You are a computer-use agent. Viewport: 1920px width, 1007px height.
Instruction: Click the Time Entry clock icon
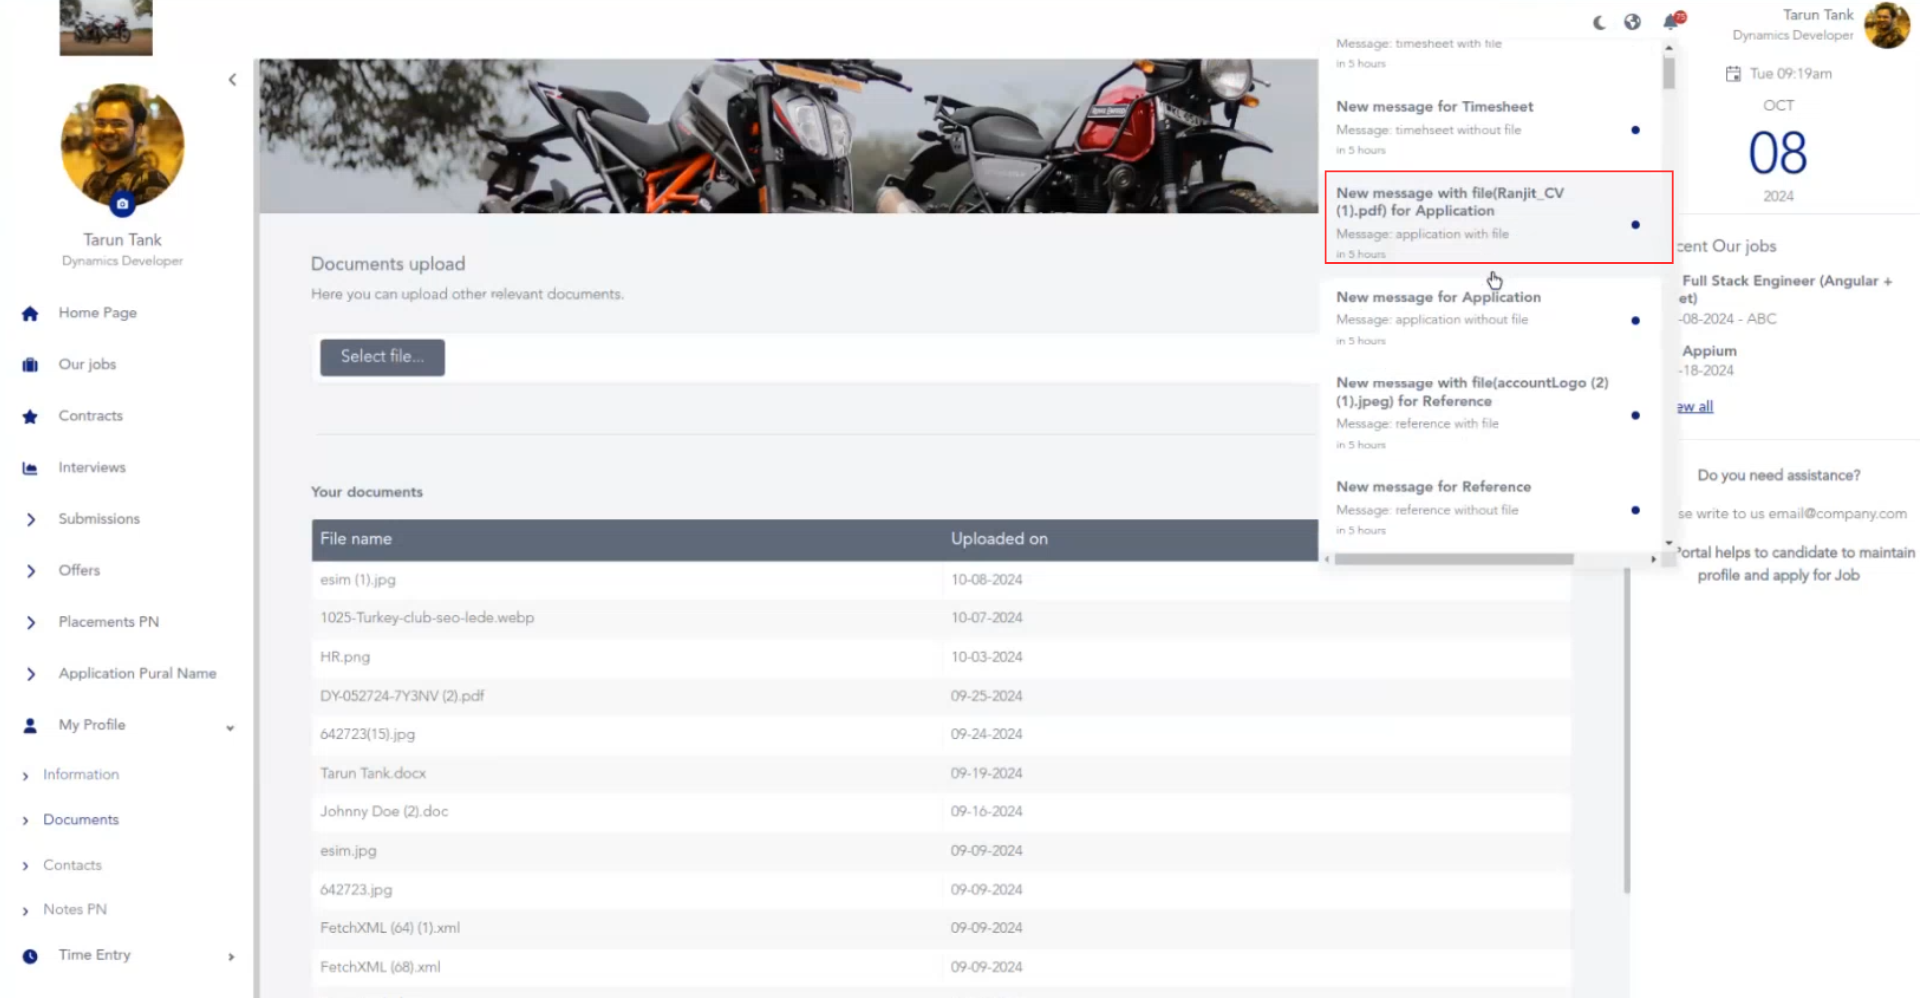click(x=30, y=957)
